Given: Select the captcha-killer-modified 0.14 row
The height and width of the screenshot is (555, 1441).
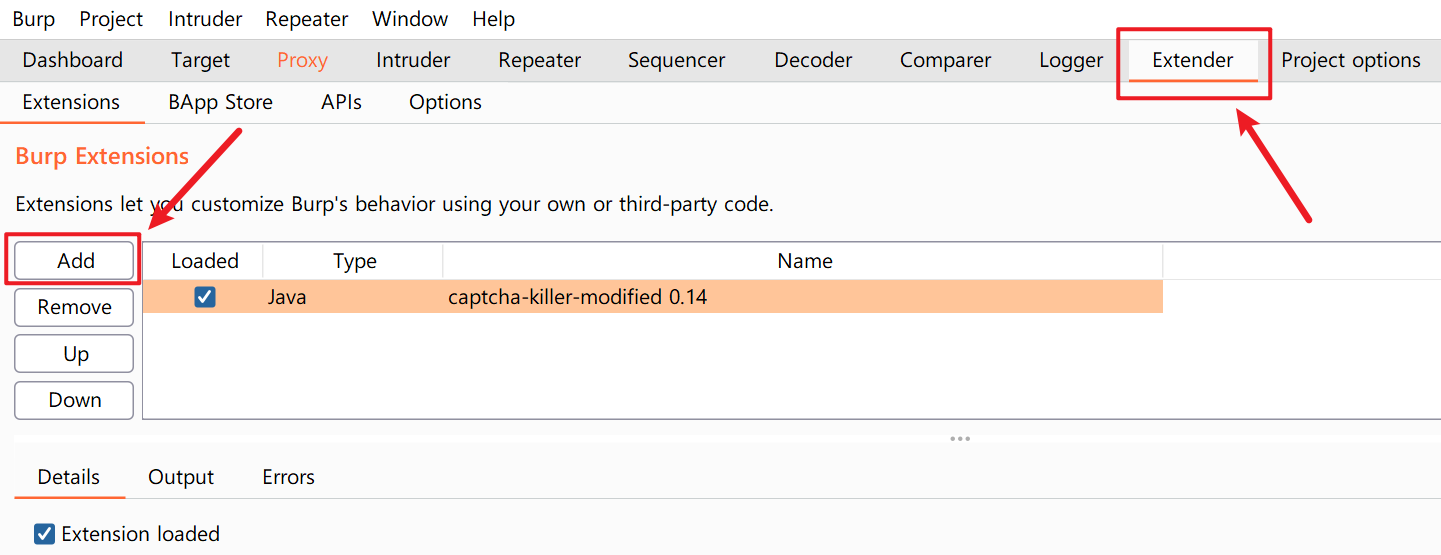Looking at the screenshot, I should click(x=653, y=297).
